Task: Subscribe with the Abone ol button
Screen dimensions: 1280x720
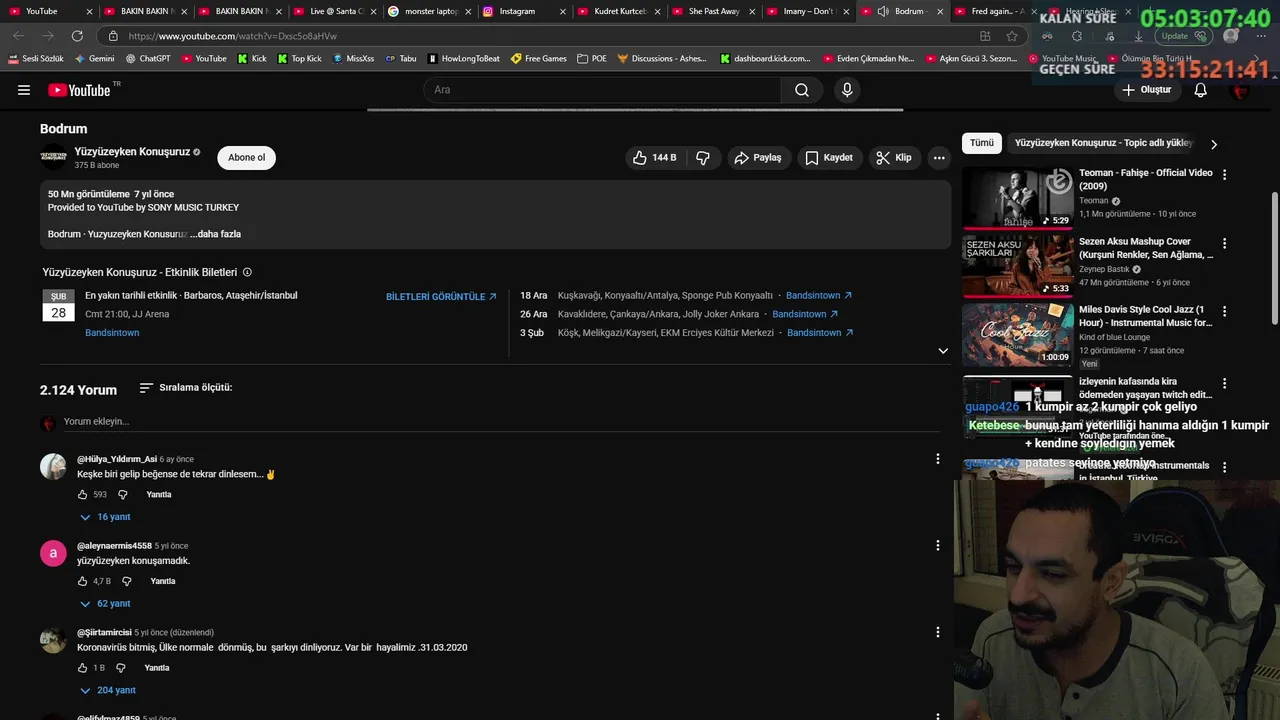Action: [x=246, y=158]
